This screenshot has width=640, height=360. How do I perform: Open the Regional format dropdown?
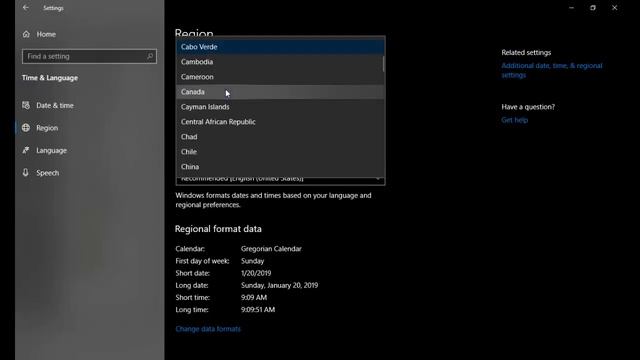pos(280,180)
